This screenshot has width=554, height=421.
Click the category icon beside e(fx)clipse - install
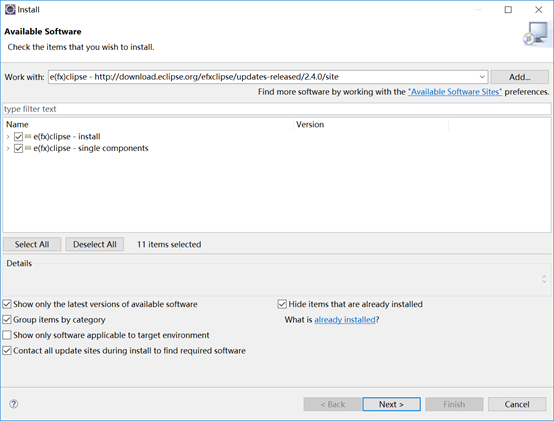28,136
